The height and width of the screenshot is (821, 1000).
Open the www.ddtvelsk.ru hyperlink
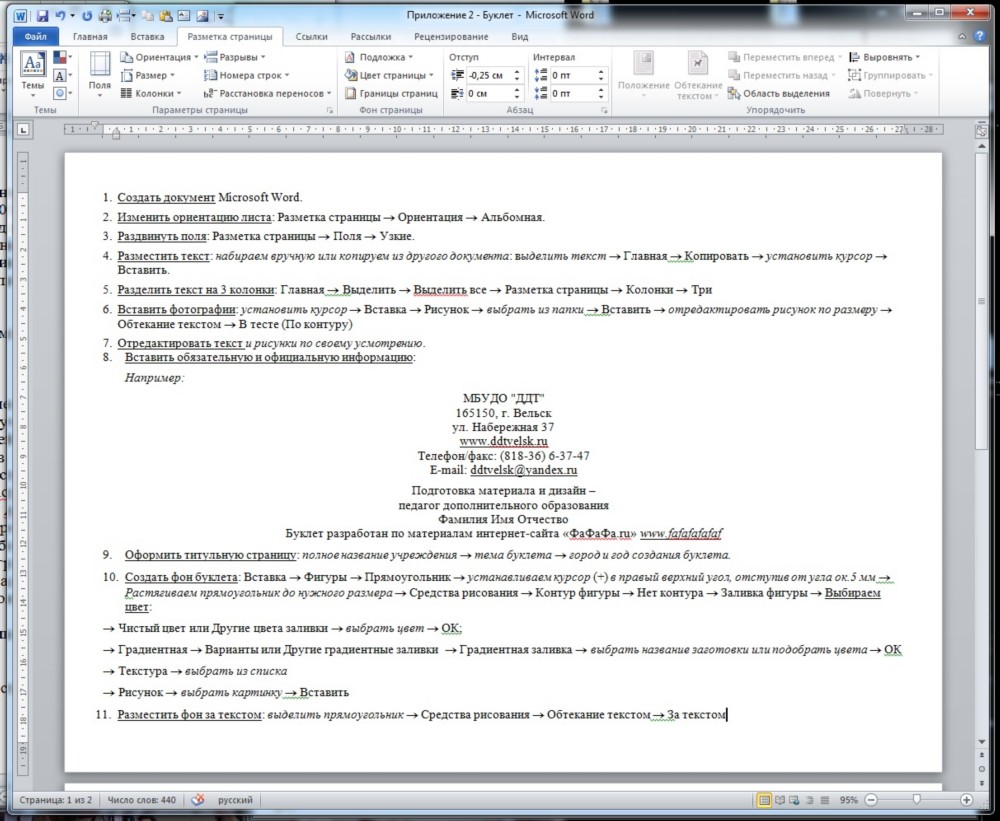coord(503,441)
